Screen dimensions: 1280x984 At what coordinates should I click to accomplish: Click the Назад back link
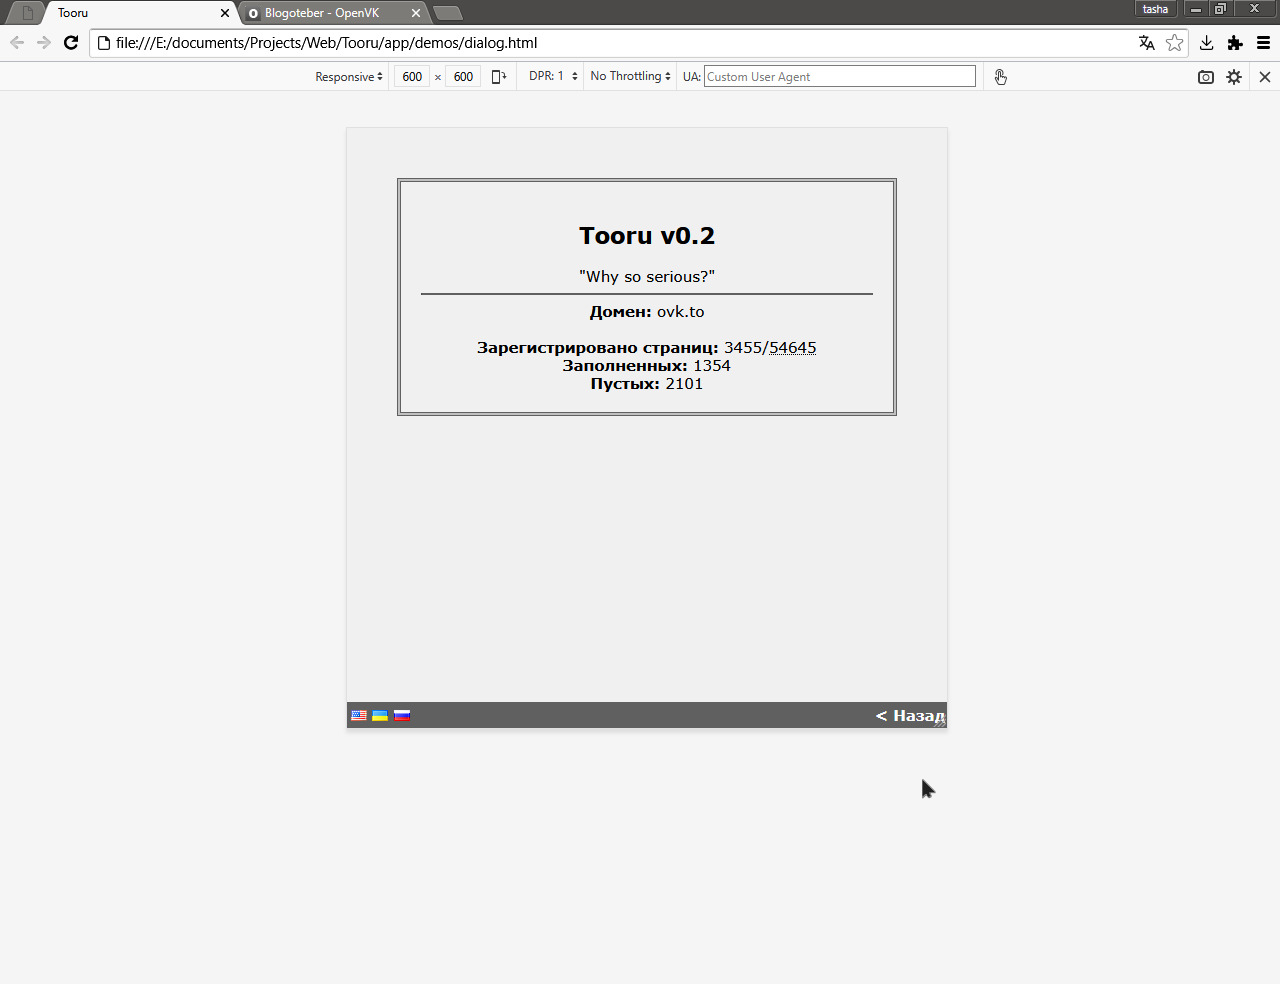pos(910,716)
